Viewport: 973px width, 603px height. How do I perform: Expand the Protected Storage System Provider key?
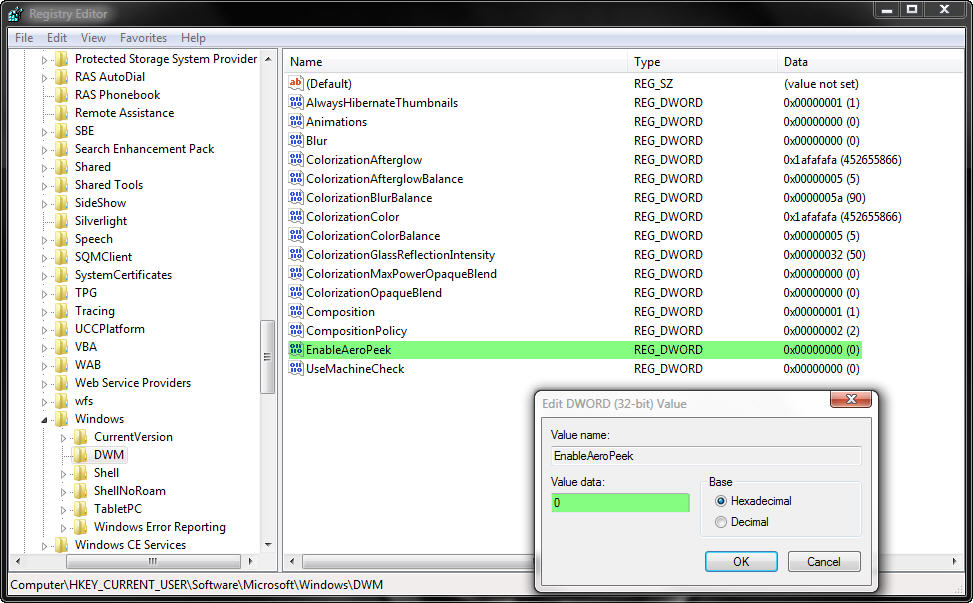click(x=45, y=60)
